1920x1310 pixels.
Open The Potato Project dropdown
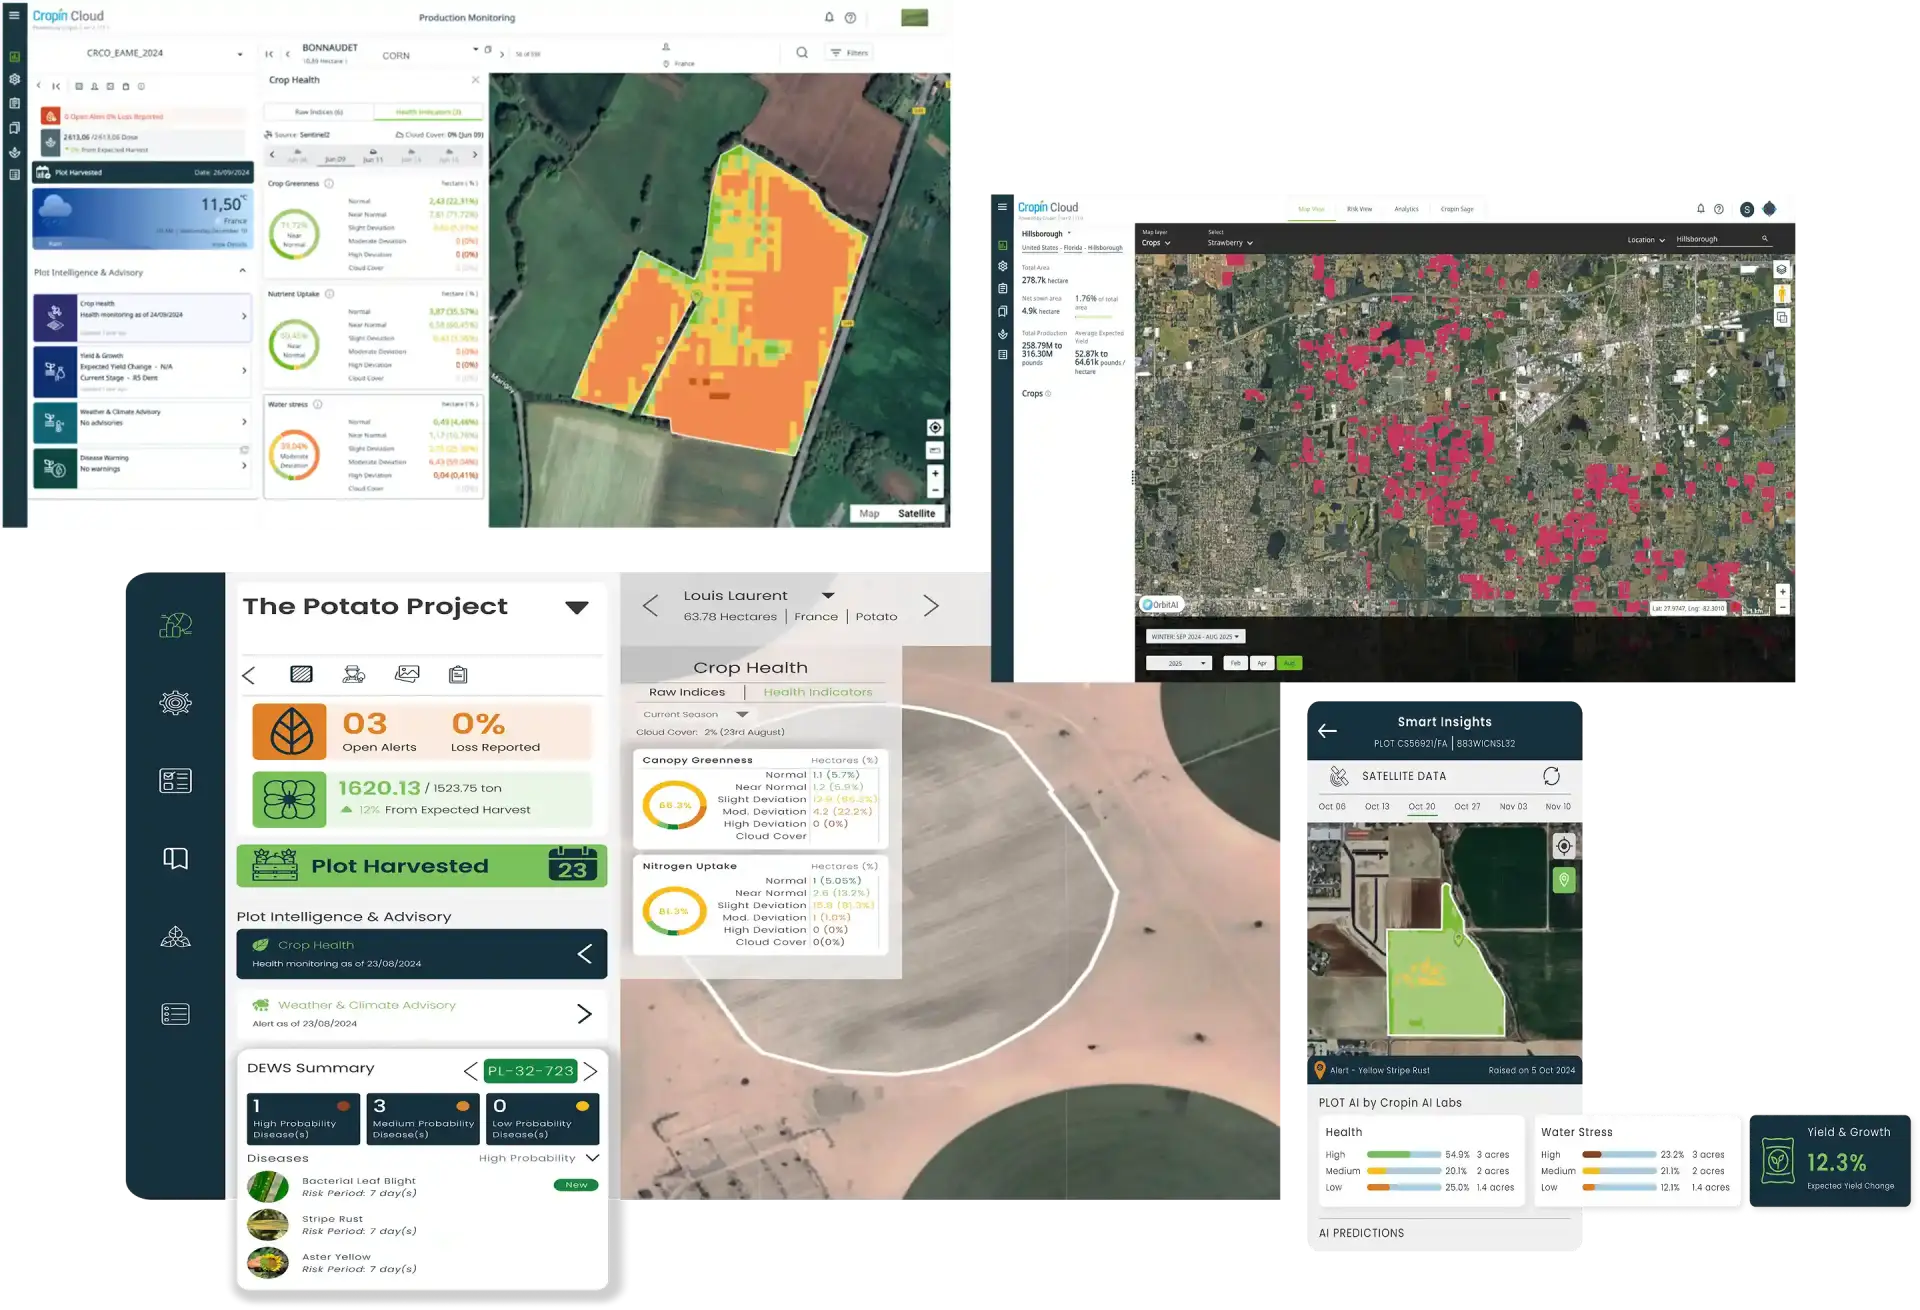(x=577, y=607)
